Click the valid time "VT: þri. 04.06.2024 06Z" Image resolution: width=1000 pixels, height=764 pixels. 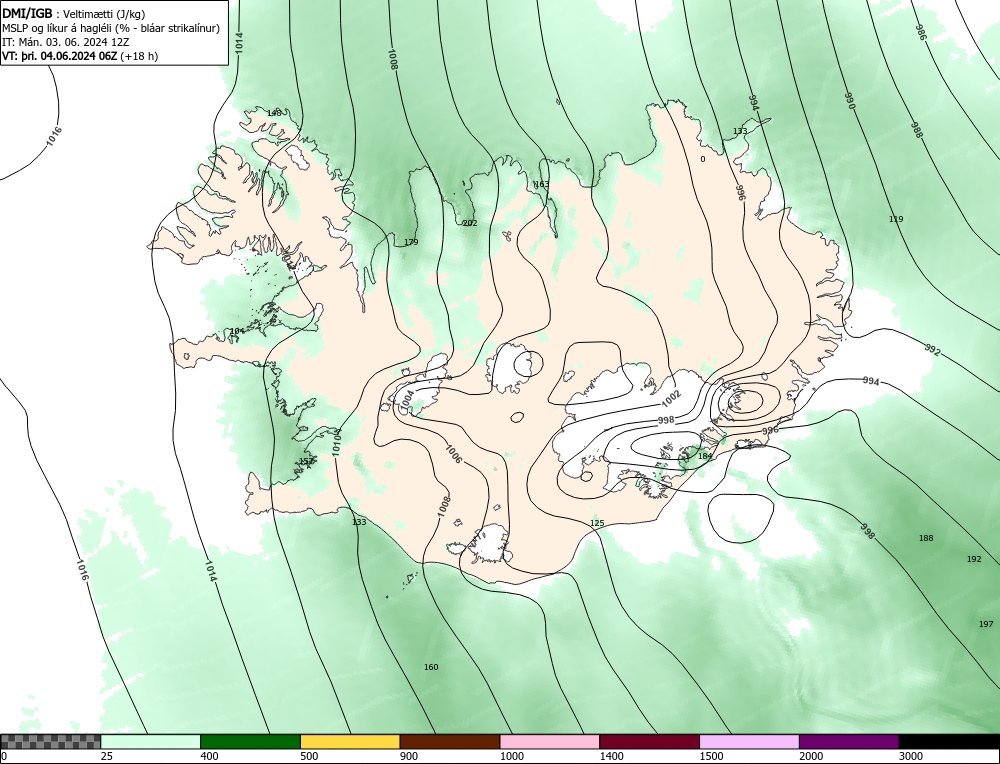59,56
